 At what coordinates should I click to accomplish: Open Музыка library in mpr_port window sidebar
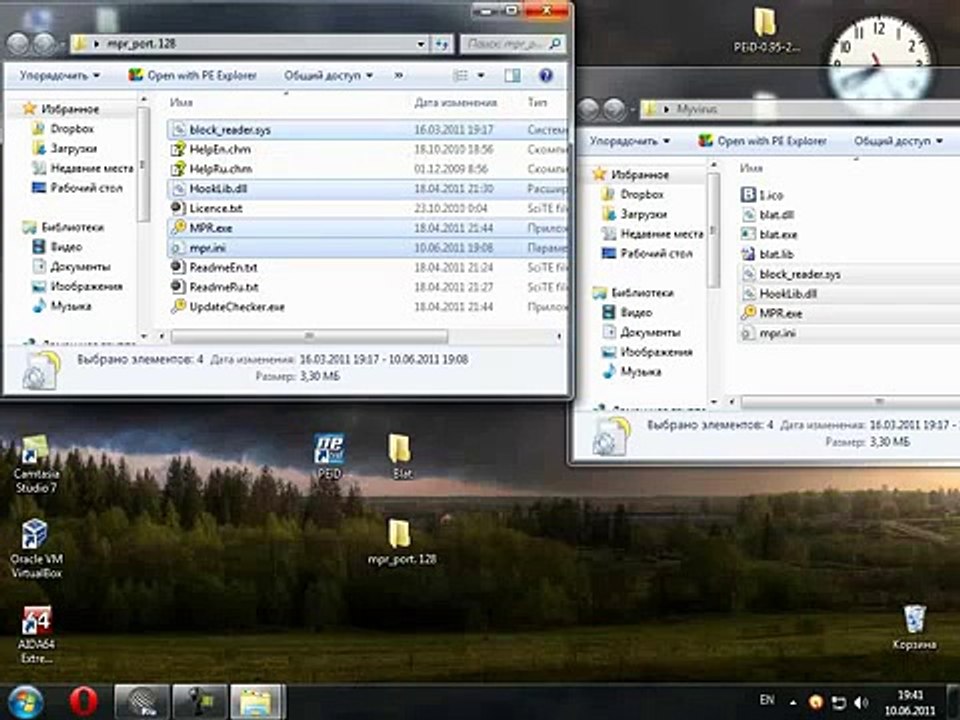point(62,306)
